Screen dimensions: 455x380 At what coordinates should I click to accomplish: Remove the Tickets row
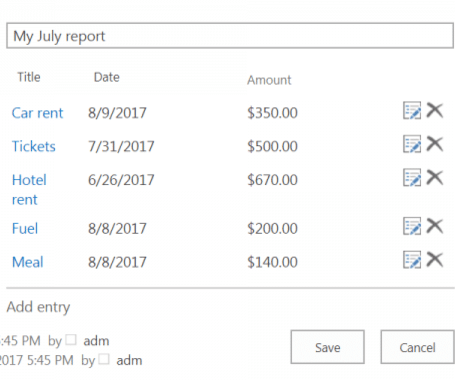tap(435, 144)
